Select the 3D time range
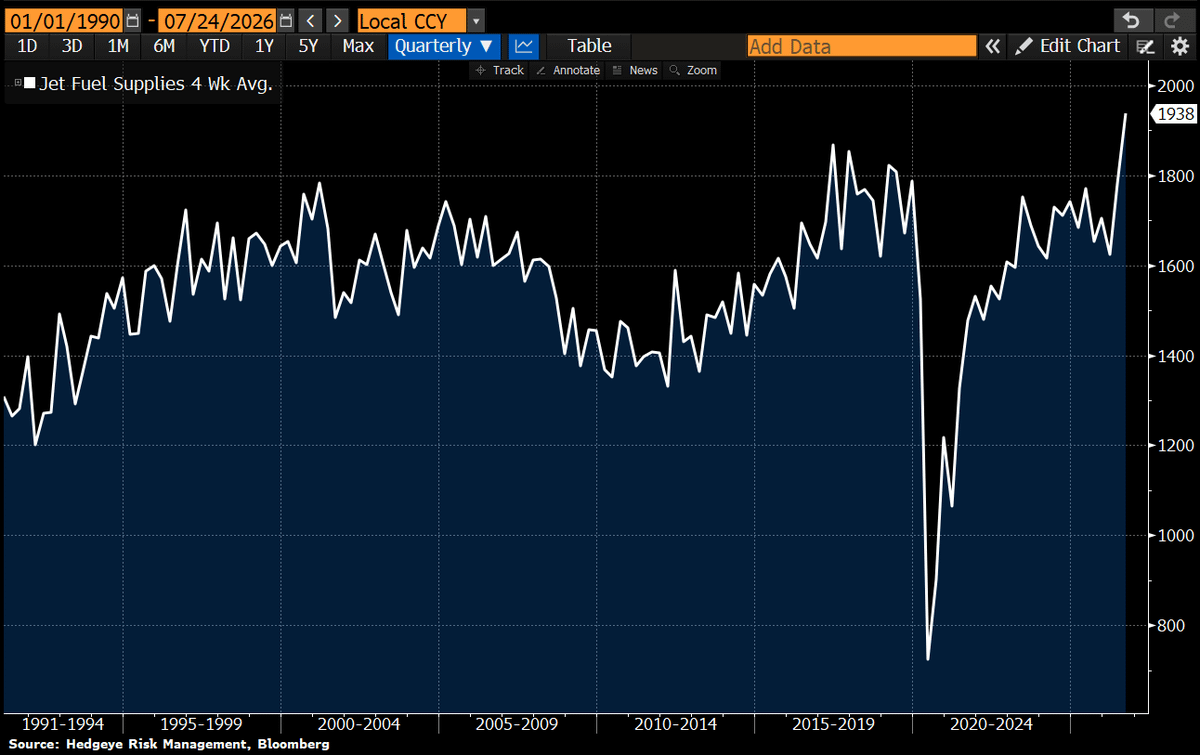Viewport: 1200px width, 755px height. [x=72, y=46]
